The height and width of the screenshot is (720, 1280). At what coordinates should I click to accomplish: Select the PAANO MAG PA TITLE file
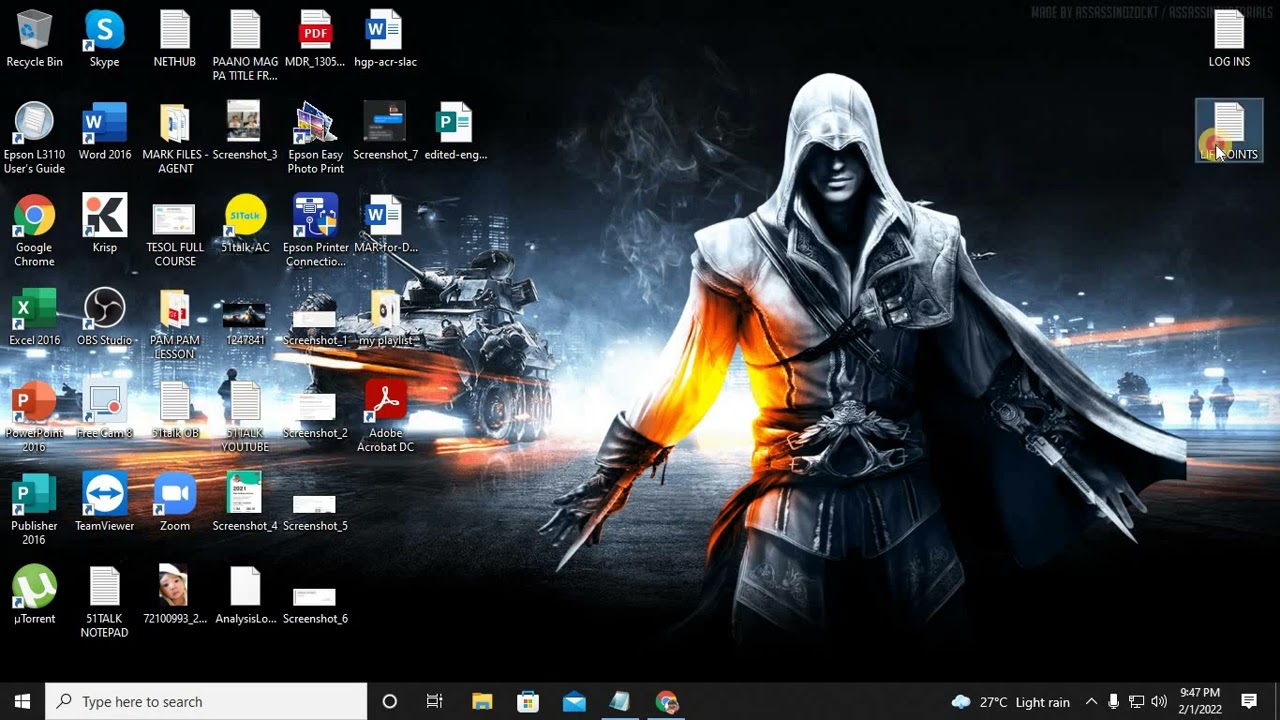pos(245,47)
